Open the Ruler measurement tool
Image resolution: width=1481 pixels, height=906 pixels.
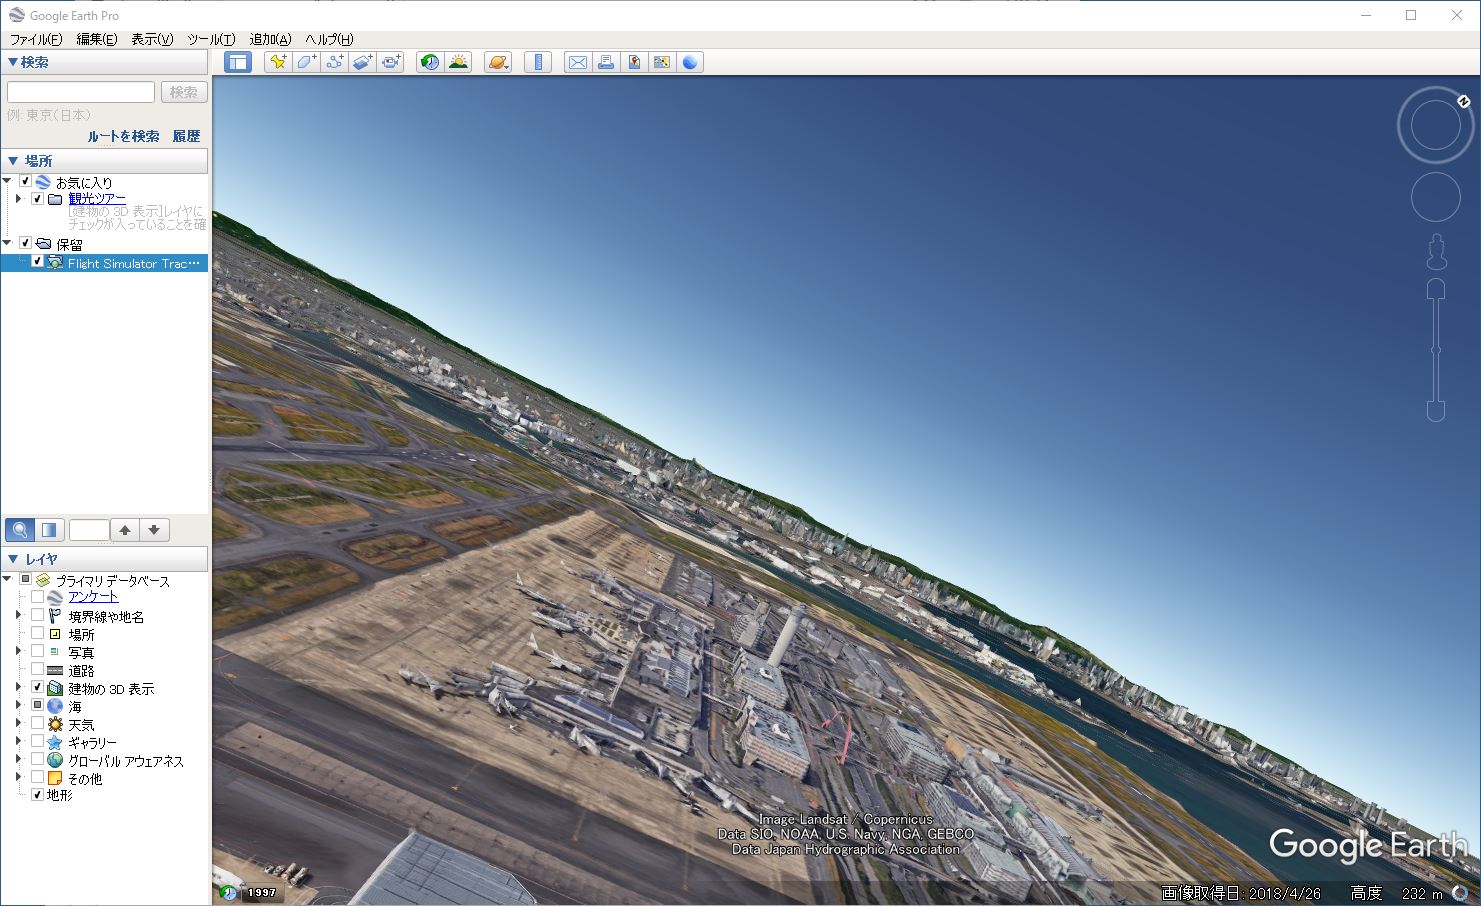[x=538, y=62]
